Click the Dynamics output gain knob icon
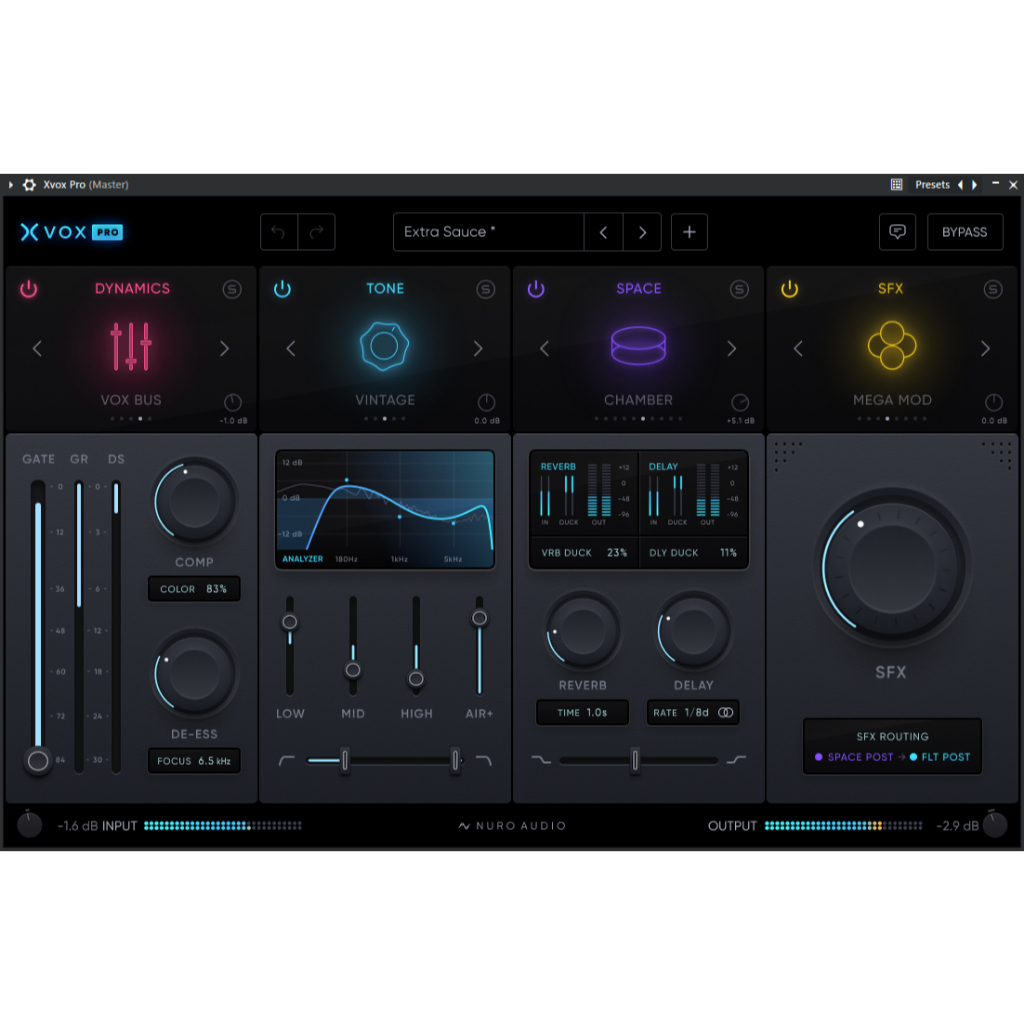The image size is (1024, 1024). (x=232, y=402)
